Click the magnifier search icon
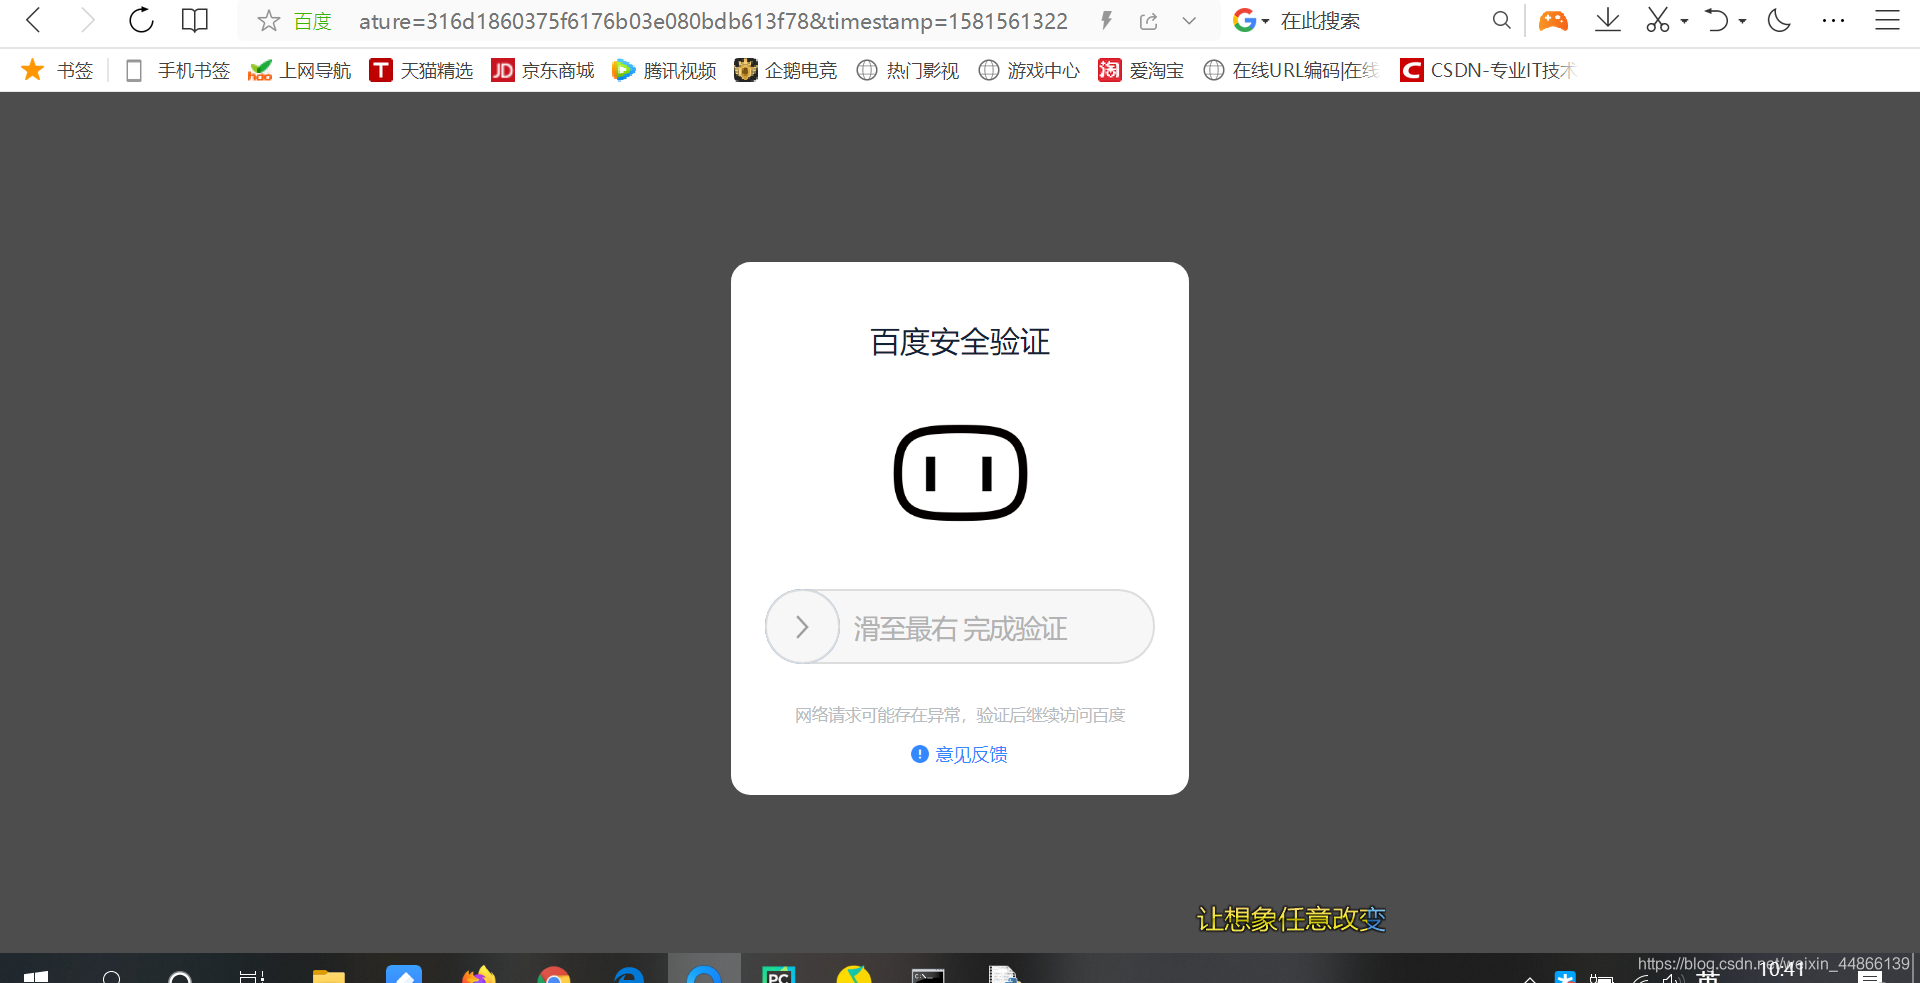Viewport: 1920px width, 983px height. (x=1501, y=20)
